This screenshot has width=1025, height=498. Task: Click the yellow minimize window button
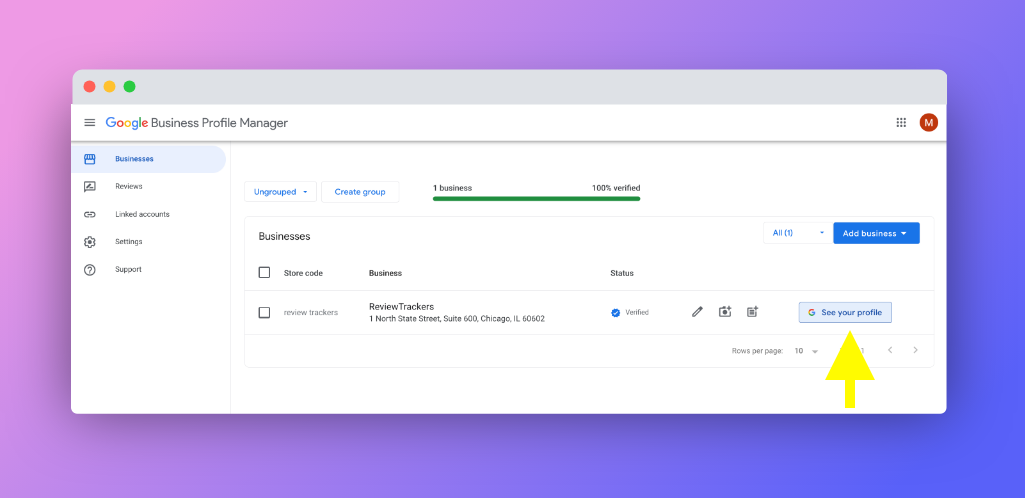point(109,86)
